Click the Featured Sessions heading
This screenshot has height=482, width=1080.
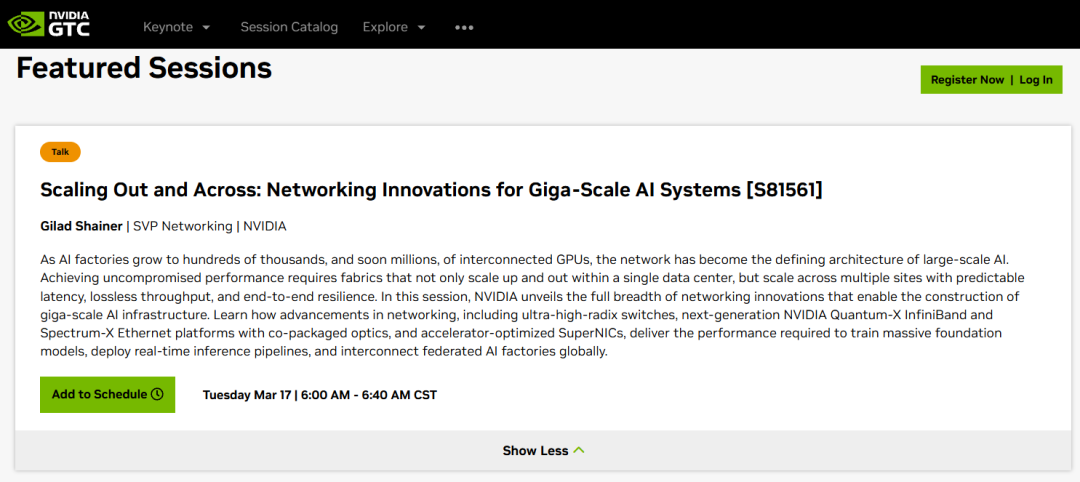pyautogui.click(x=144, y=68)
